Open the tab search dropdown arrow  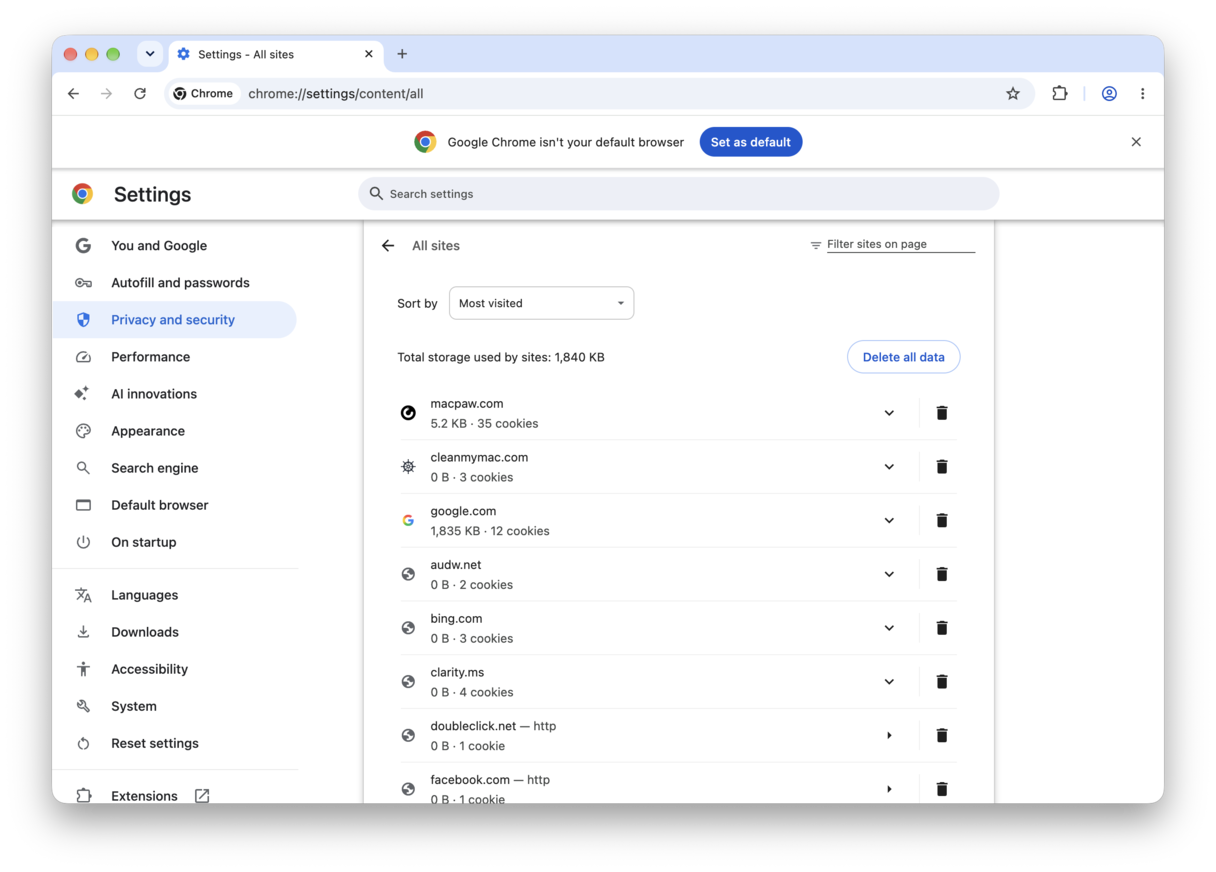(x=150, y=54)
